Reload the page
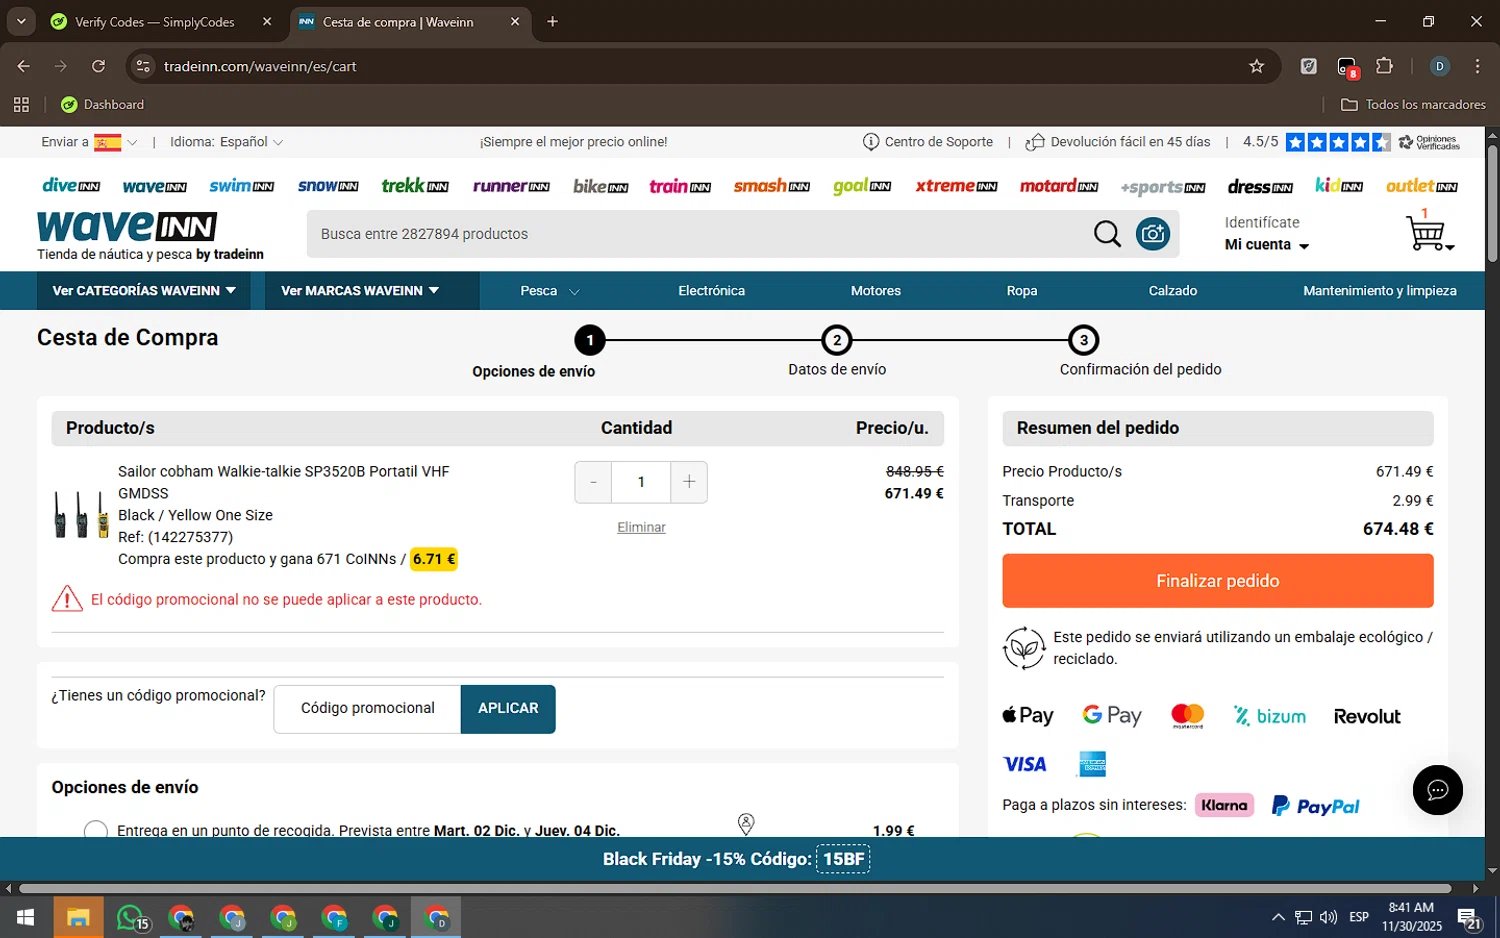This screenshot has height=938, width=1500. (x=98, y=66)
